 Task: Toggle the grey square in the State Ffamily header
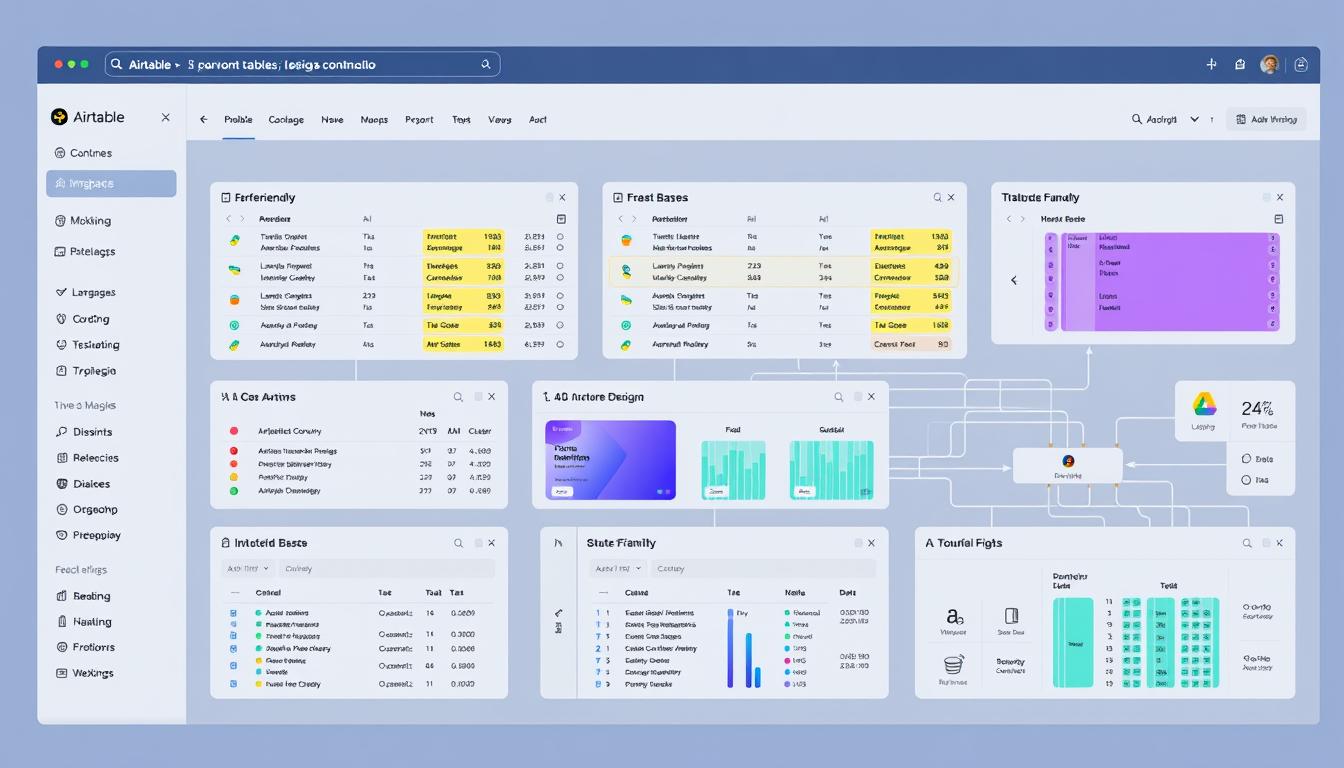click(858, 543)
